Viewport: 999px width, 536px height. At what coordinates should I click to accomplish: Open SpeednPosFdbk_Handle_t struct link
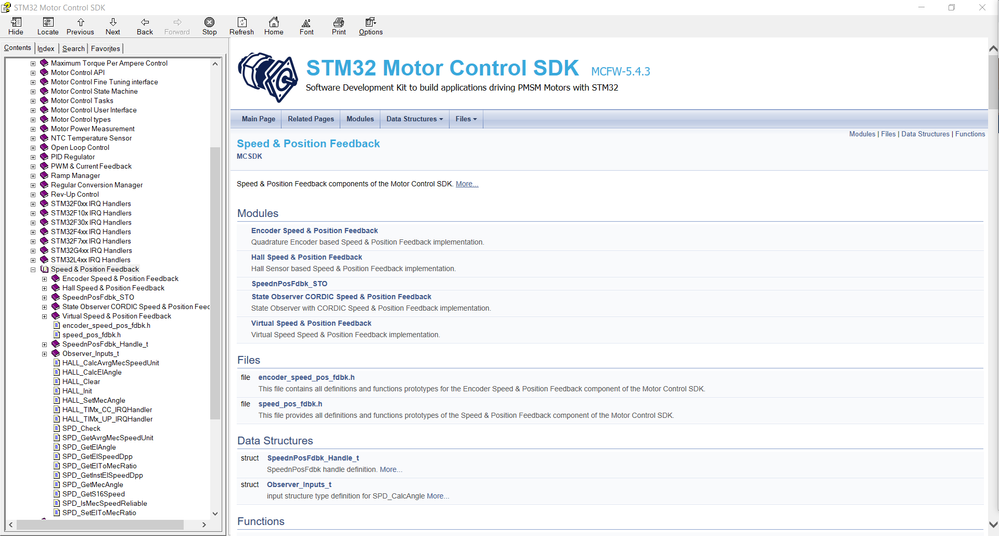coord(313,458)
